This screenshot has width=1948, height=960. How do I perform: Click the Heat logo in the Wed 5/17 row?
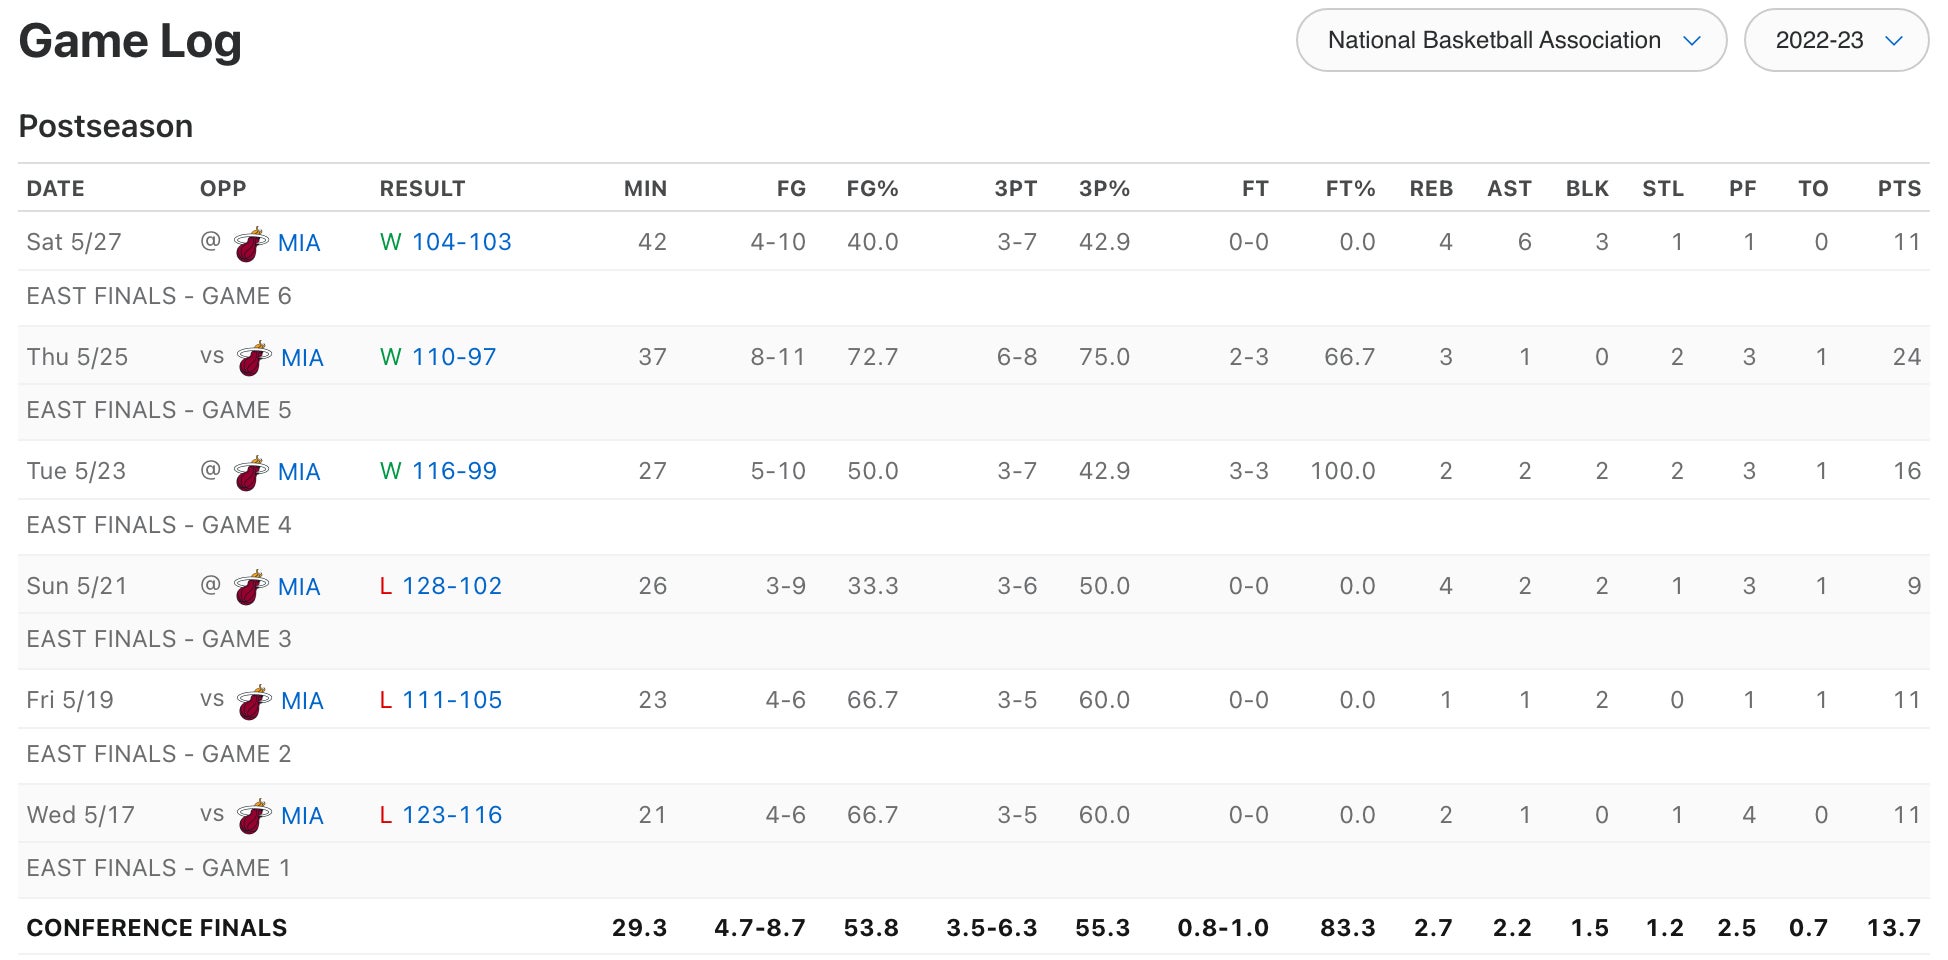[254, 817]
